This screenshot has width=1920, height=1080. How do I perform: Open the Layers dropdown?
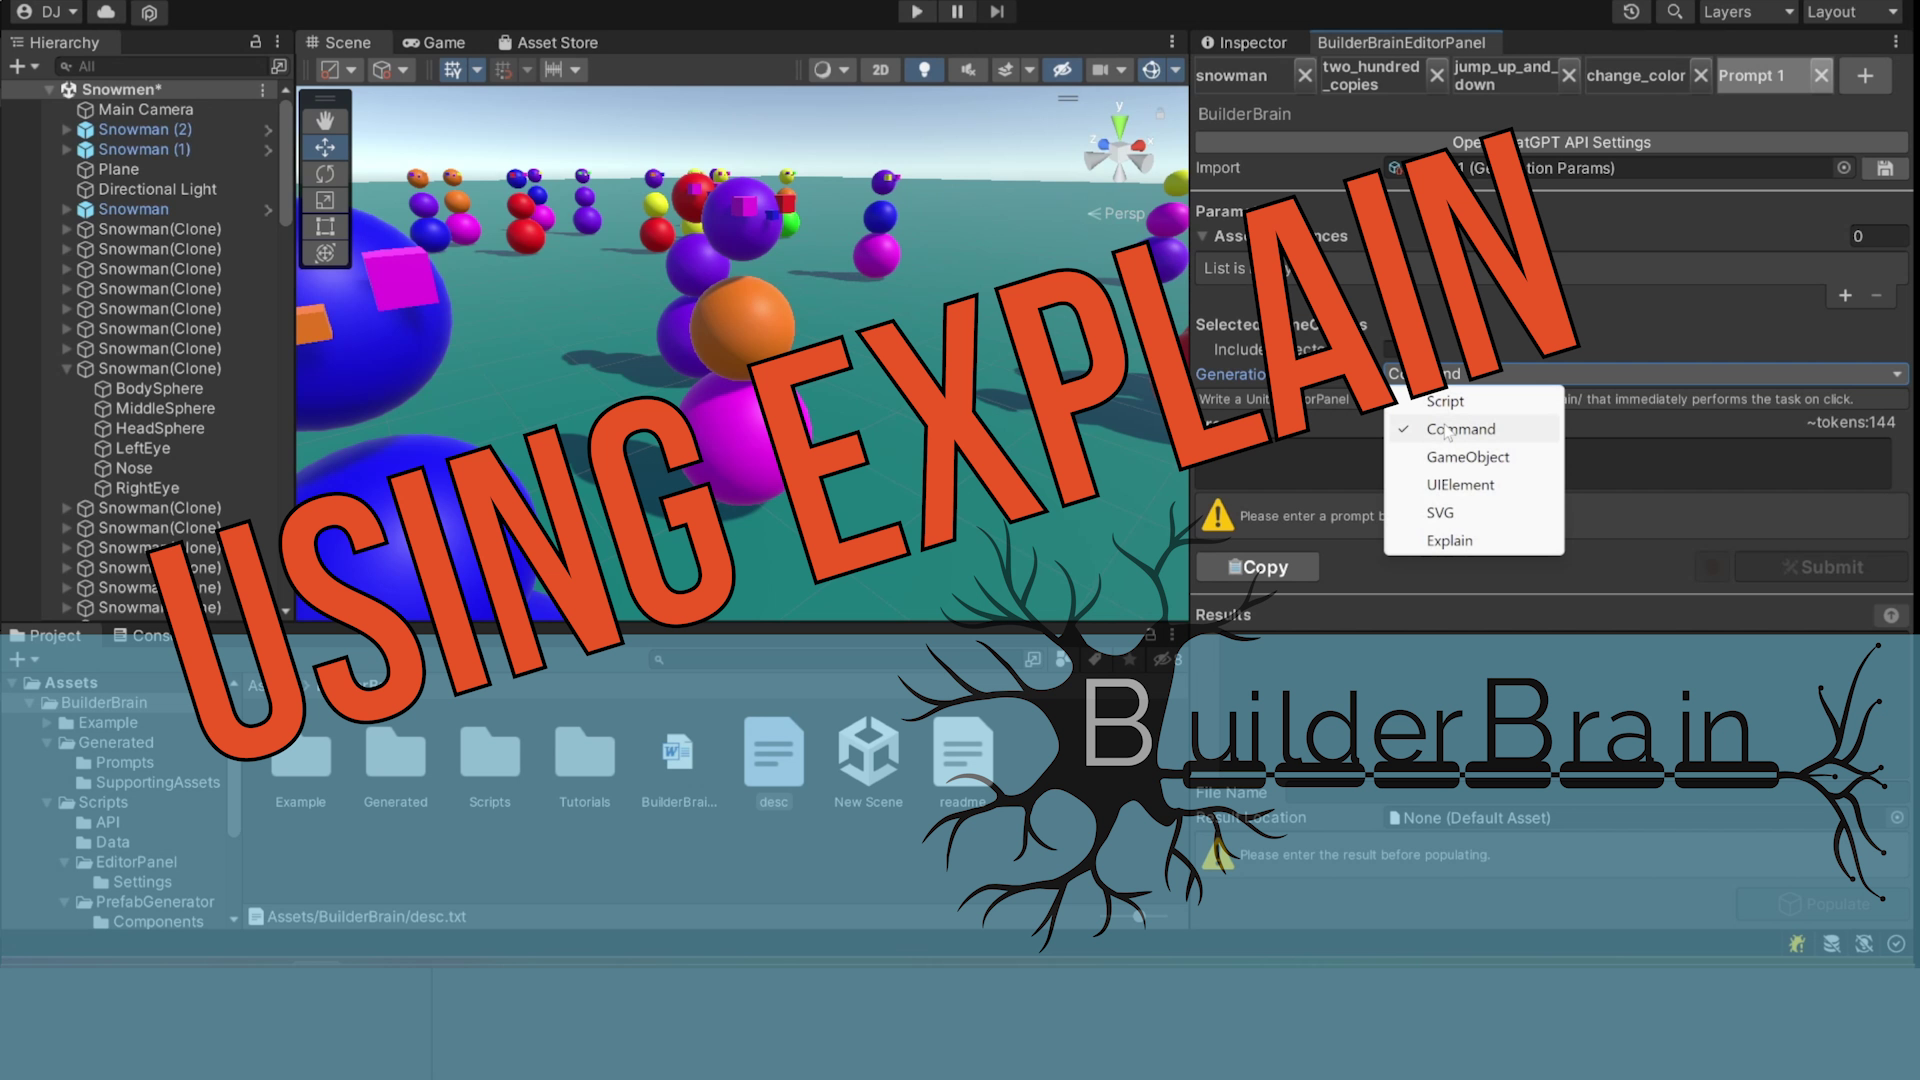[x=1748, y=12]
